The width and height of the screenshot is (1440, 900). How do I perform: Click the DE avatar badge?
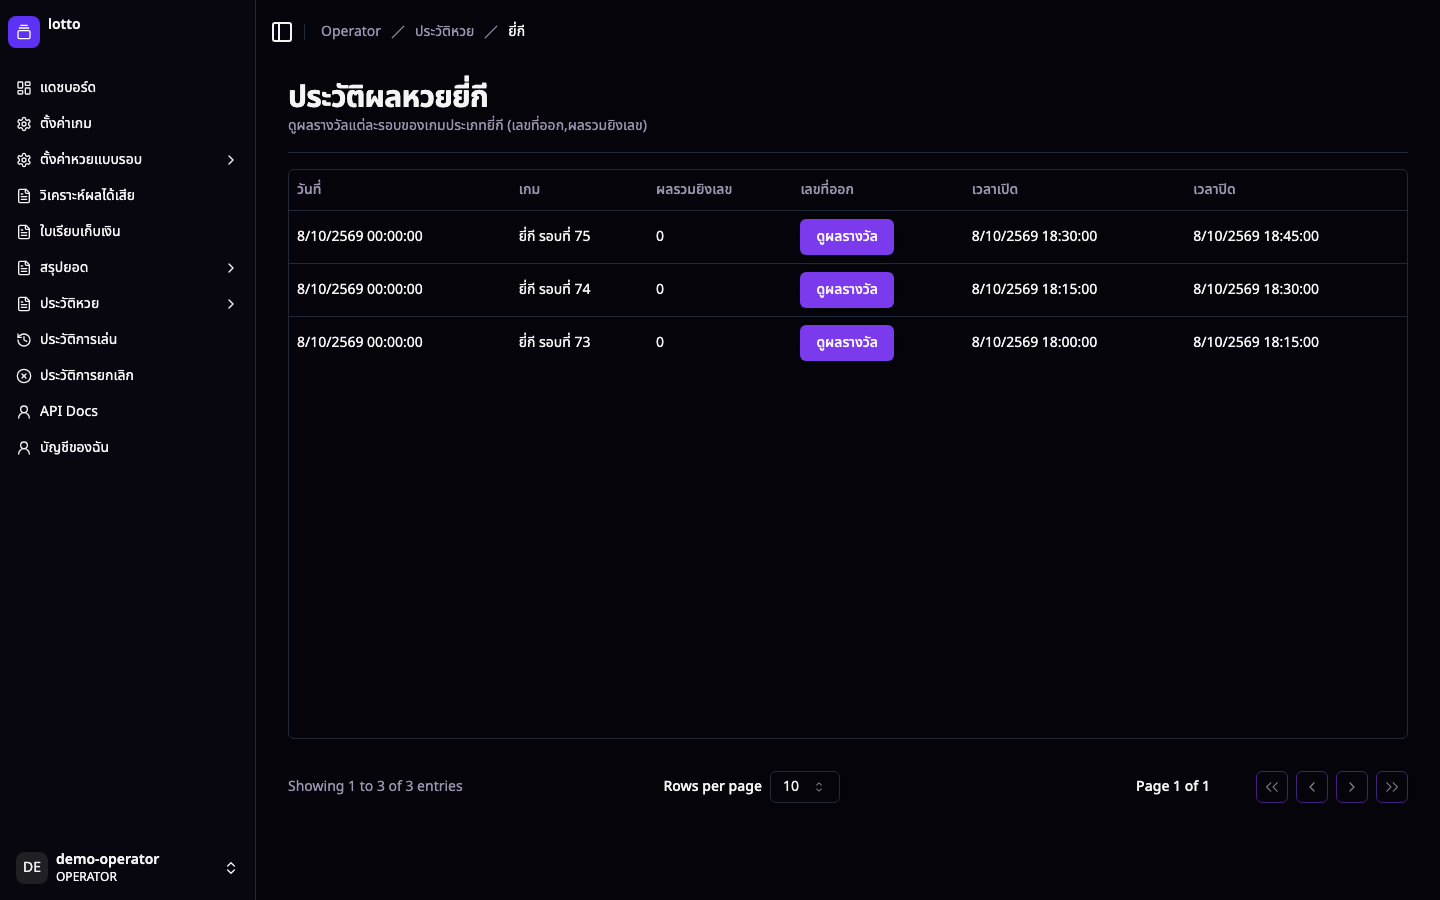pyautogui.click(x=32, y=868)
